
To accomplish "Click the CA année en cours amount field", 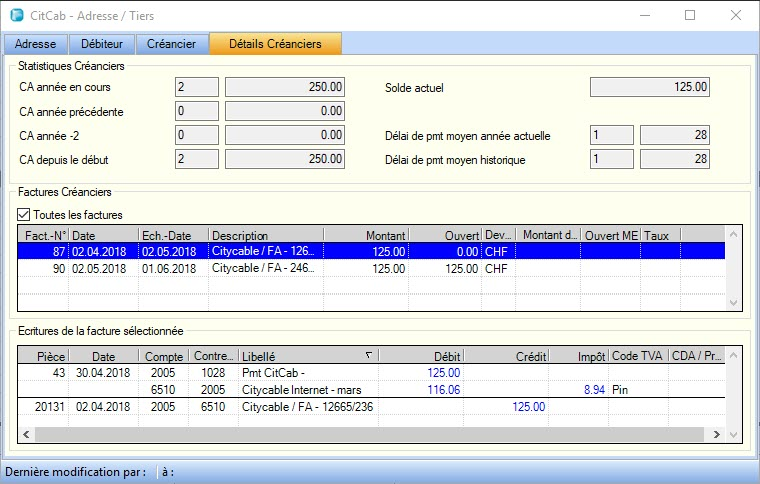I will (x=285, y=87).
